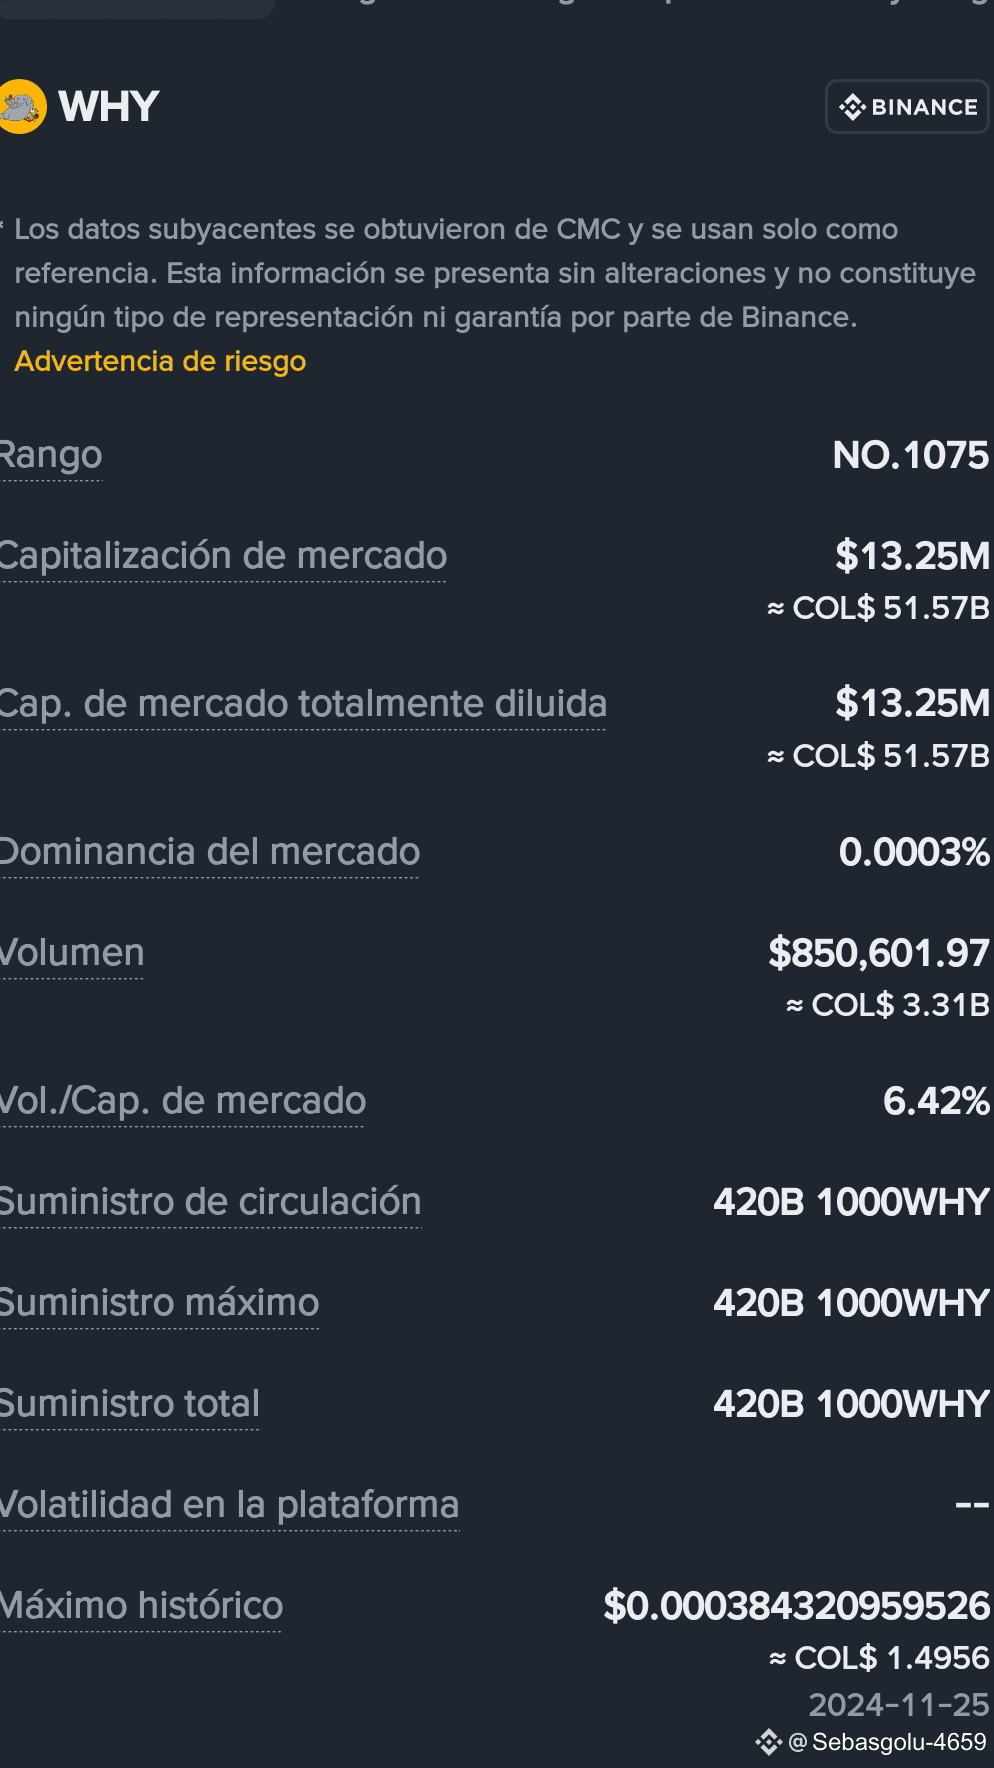The image size is (994, 1768).
Task: Click the WHY coin logo icon
Action: [21, 106]
